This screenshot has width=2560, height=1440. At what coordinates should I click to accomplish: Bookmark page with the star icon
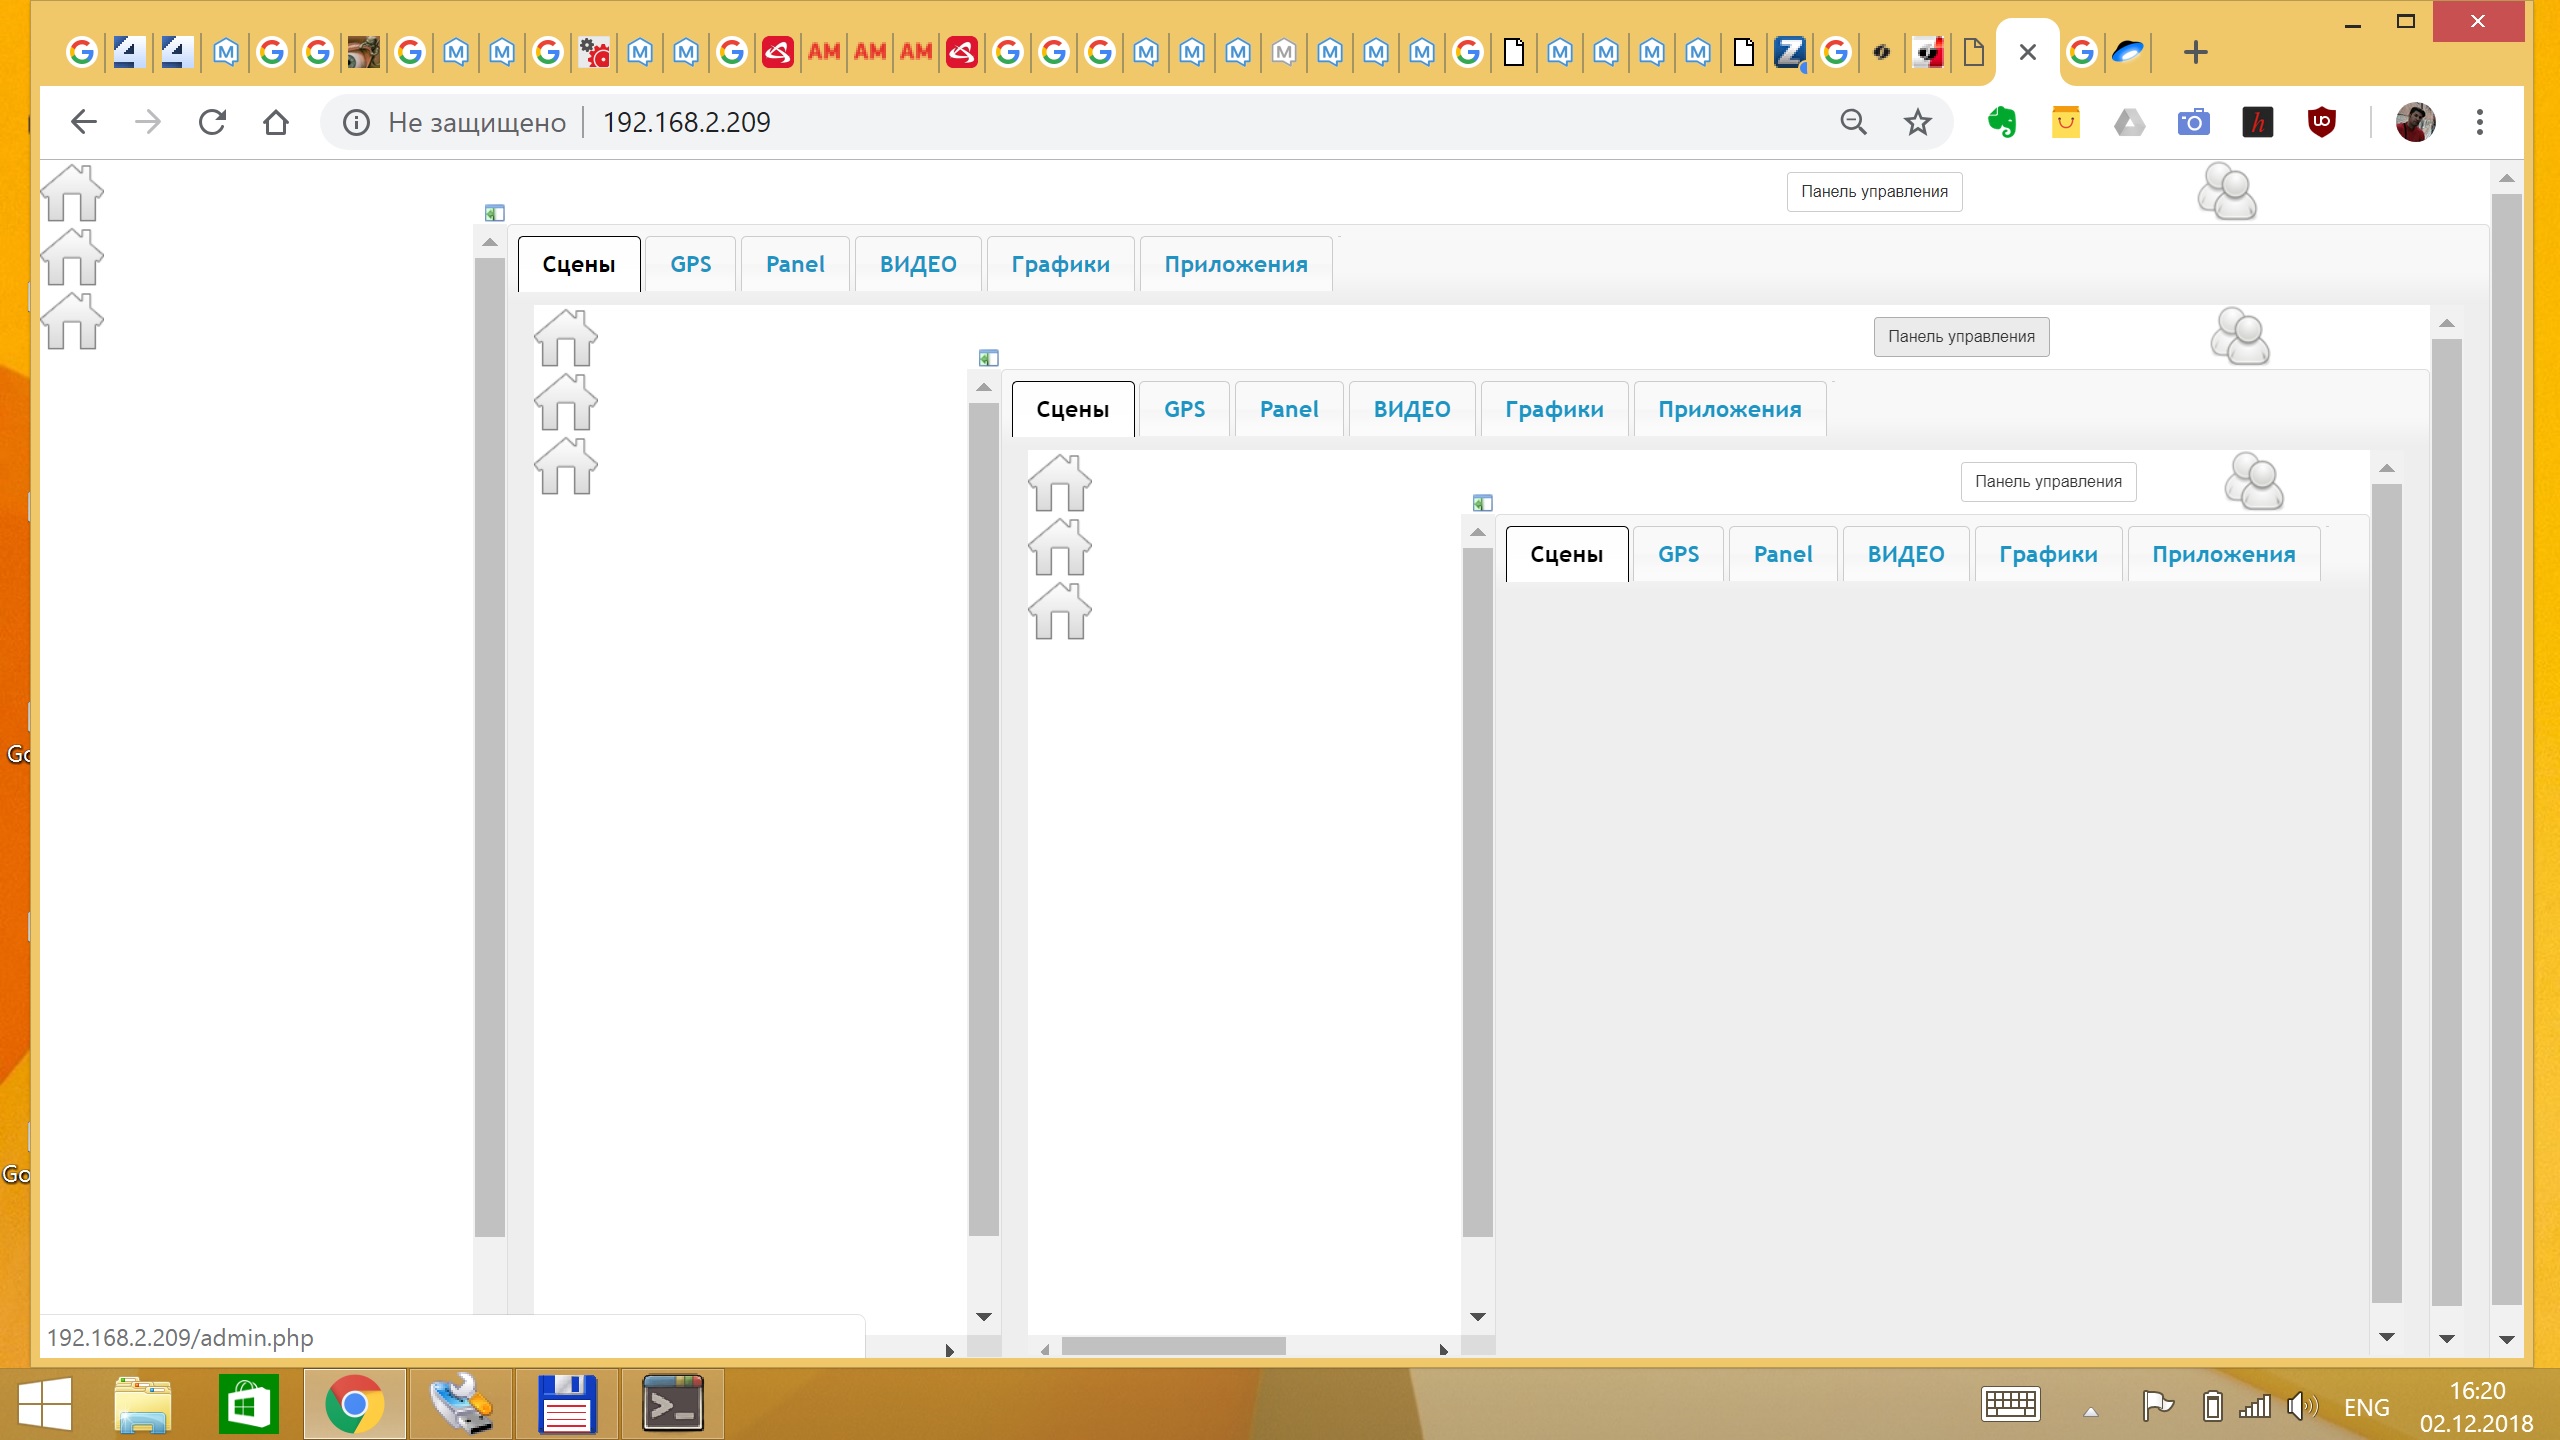pyautogui.click(x=1917, y=122)
